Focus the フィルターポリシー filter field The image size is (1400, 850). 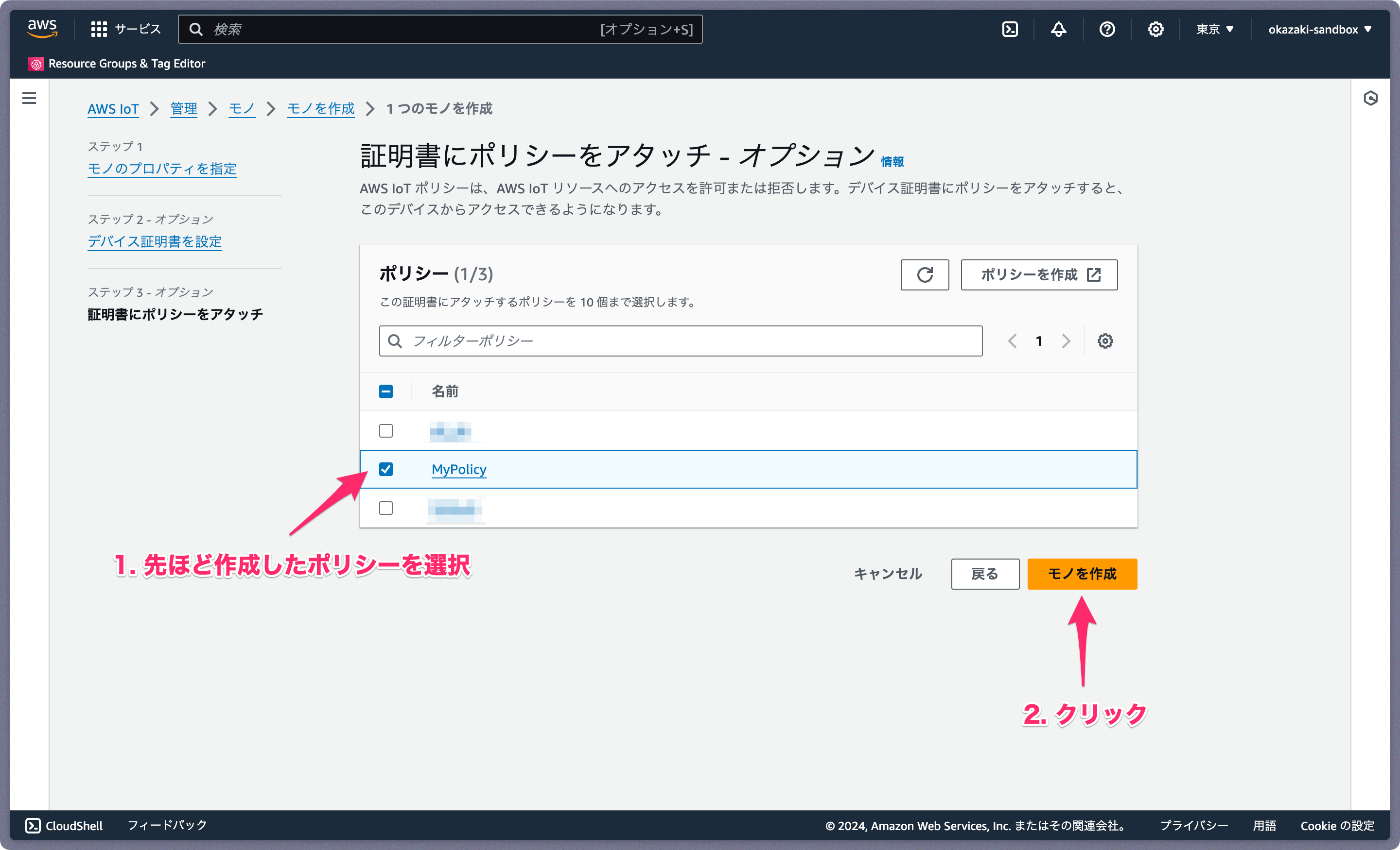click(x=681, y=341)
